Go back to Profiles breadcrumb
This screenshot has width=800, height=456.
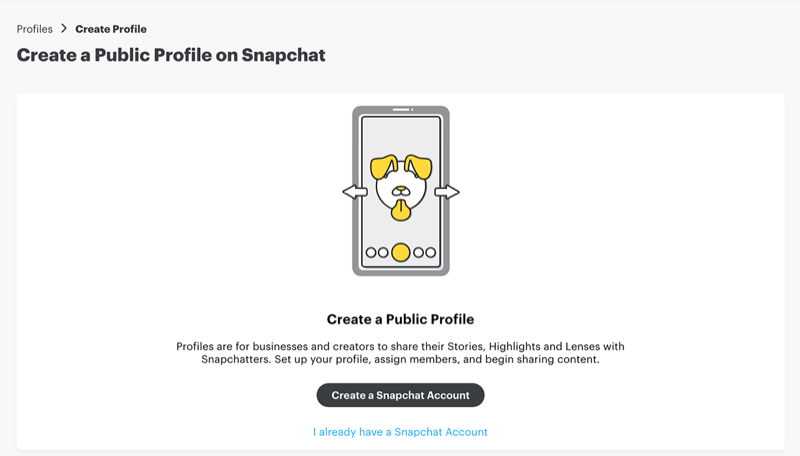point(35,29)
